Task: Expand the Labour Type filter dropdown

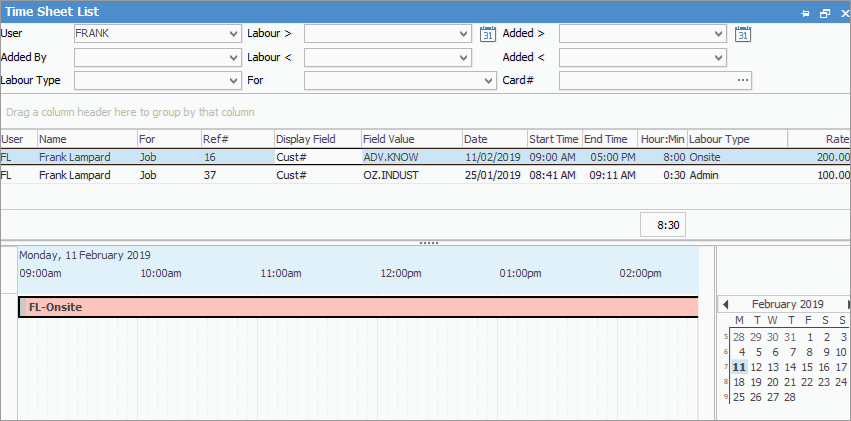Action: (234, 80)
